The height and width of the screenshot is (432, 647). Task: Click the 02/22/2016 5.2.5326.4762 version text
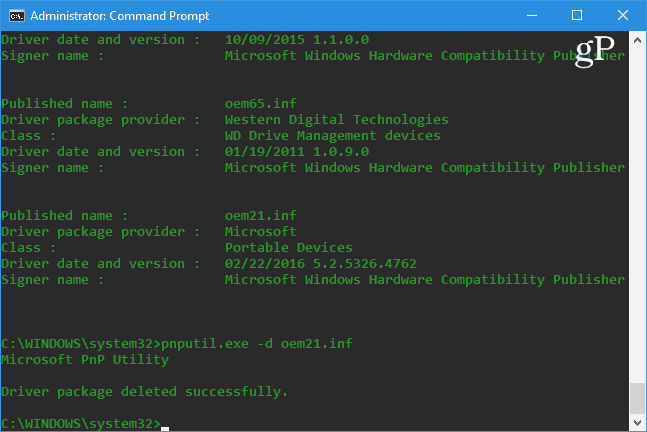point(321,264)
